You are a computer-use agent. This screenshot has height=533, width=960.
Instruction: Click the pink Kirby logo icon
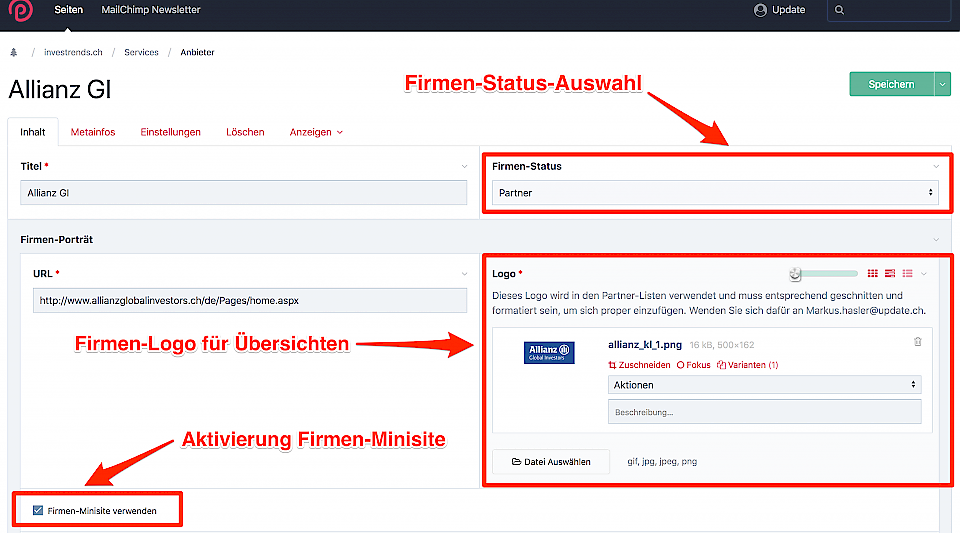19,11
